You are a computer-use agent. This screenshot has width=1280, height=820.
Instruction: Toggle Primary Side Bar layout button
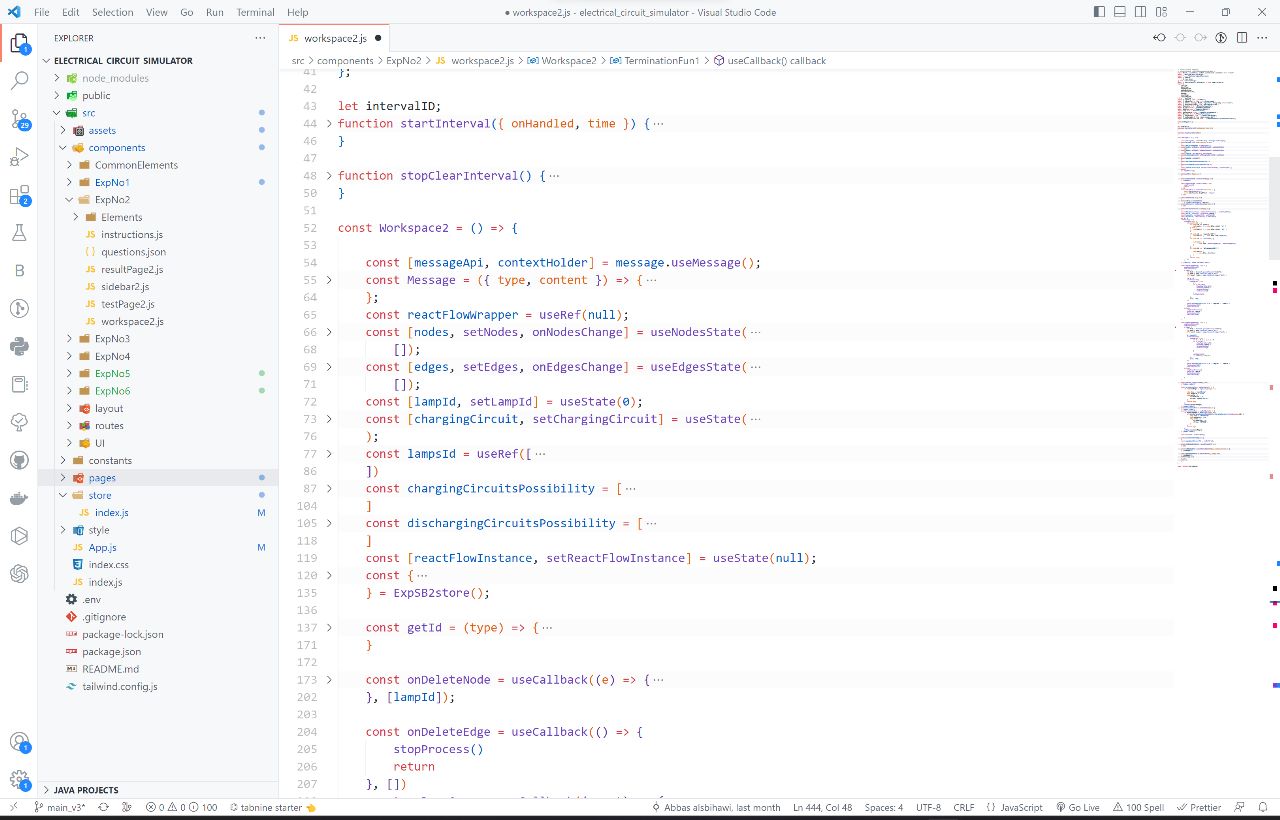coord(1100,12)
